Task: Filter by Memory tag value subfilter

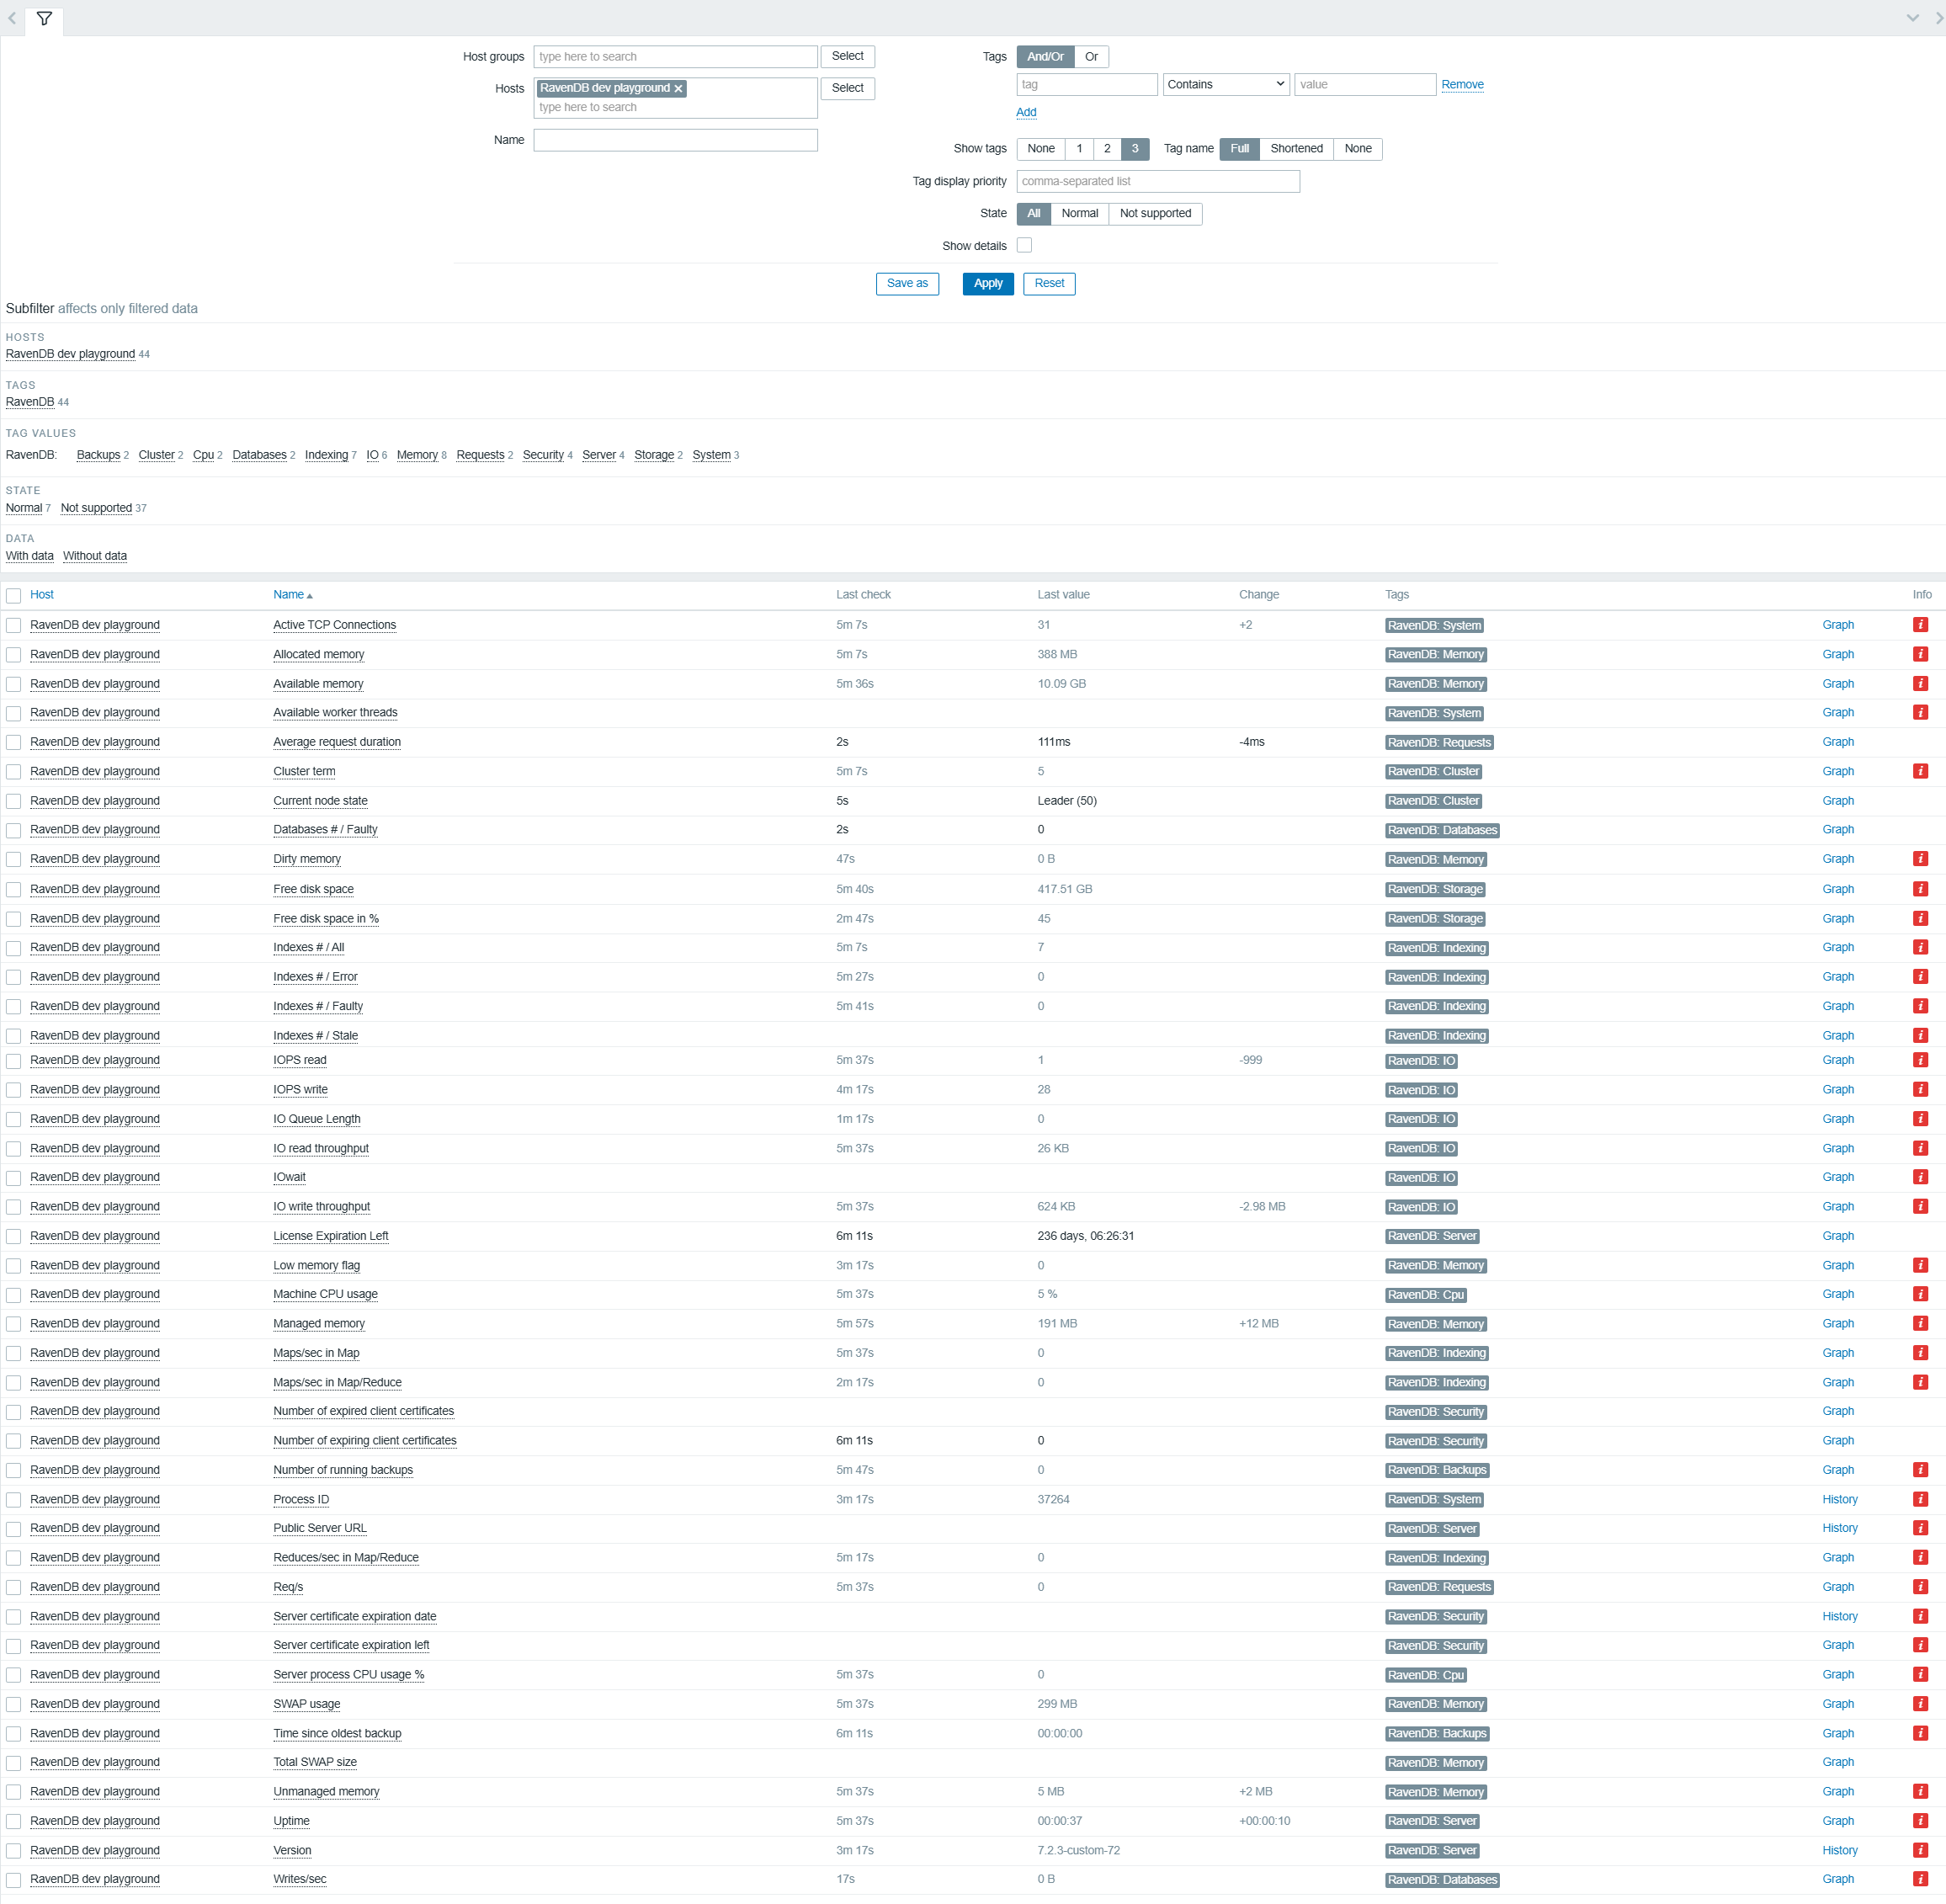Action: click(x=417, y=456)
